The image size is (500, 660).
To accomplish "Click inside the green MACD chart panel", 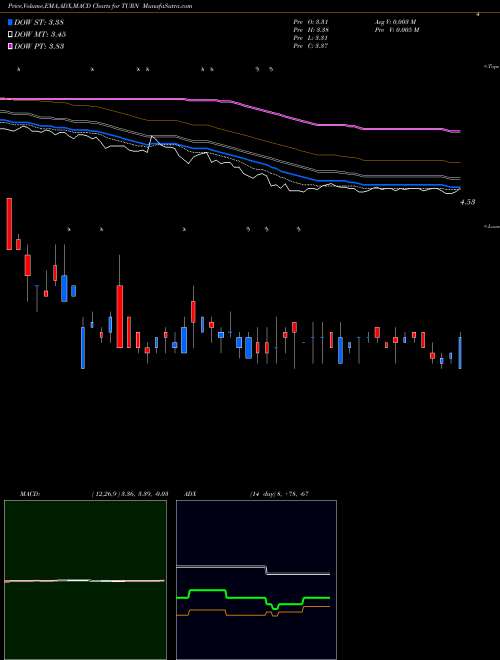I will (x=85, y=580).
